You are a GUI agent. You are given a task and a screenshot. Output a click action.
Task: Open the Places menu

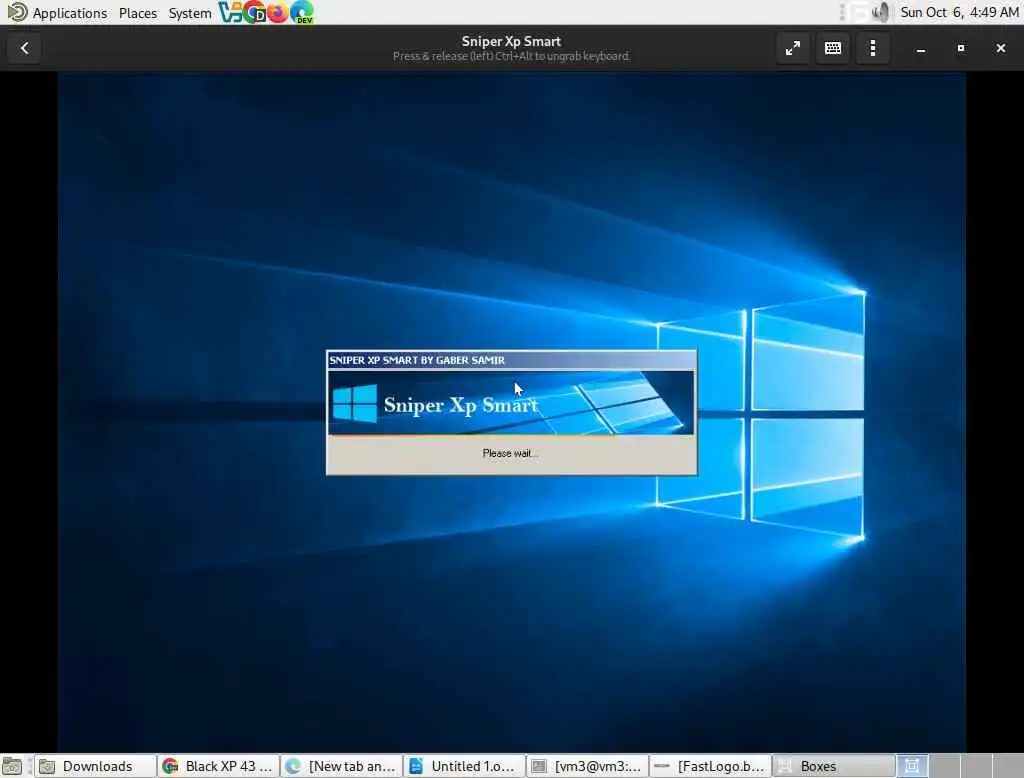point(138,12)
